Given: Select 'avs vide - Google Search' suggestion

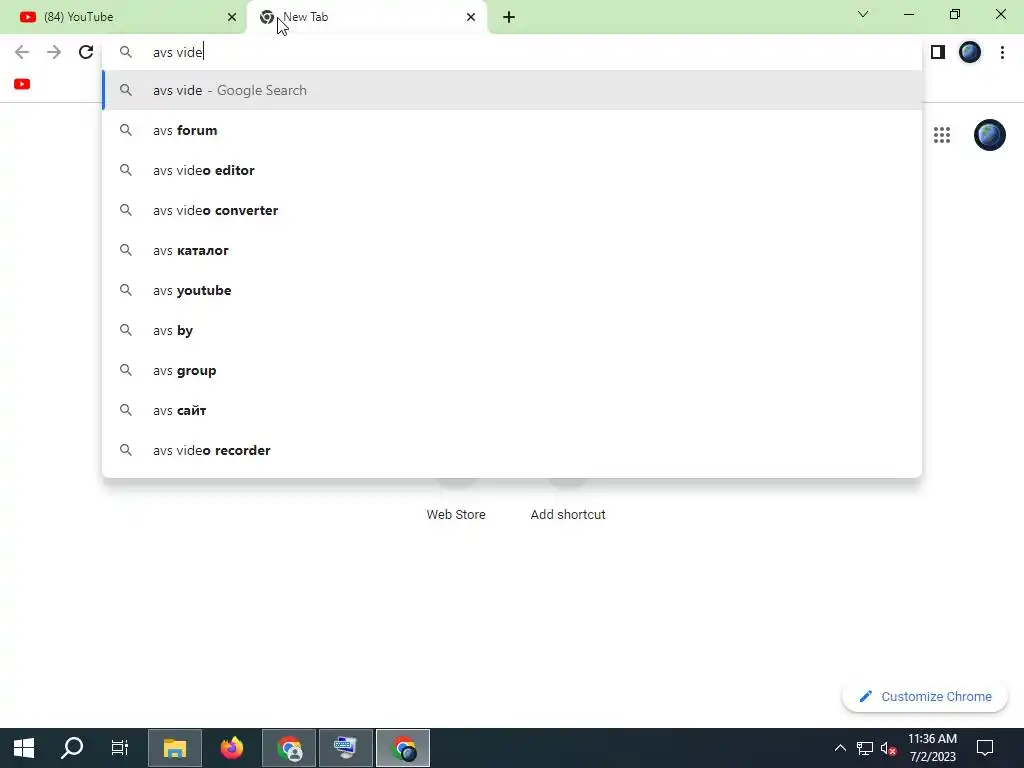Looking at the screenshot, I should (512, 90).
